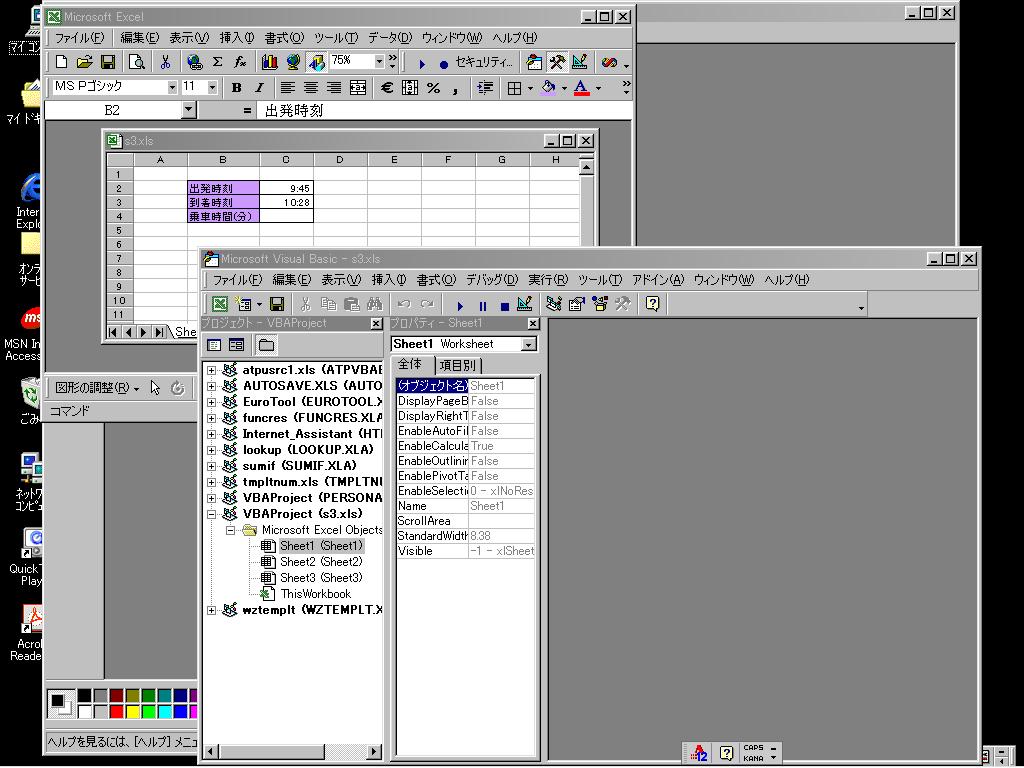Toggle Folders view in Project panel

[266, 345]
